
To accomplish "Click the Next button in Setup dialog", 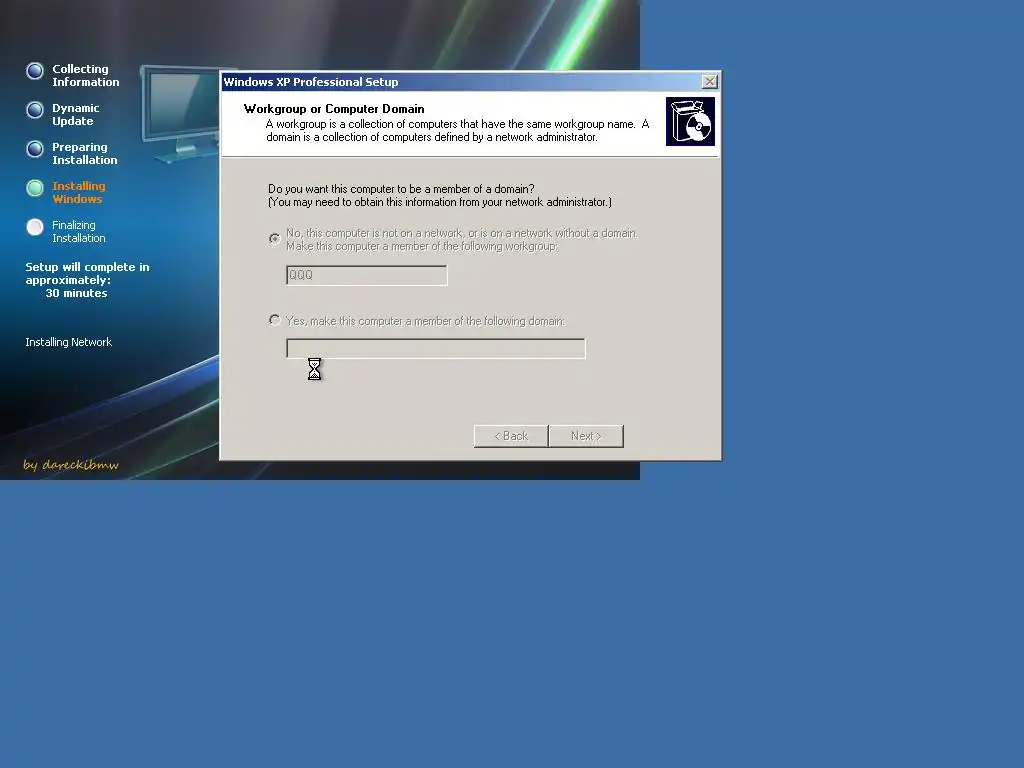I will 586,436.
